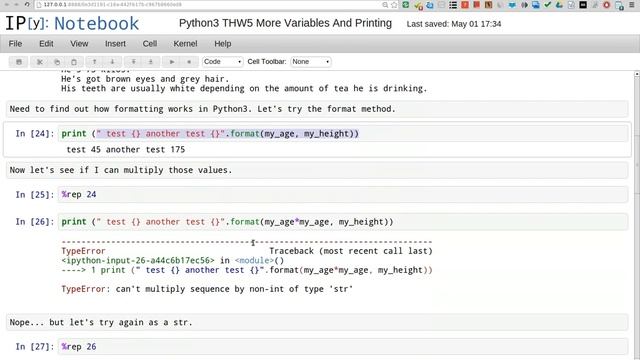Click the browser reload button
The height and width of the screenshot is (360, 640).
tap(27, 4)
